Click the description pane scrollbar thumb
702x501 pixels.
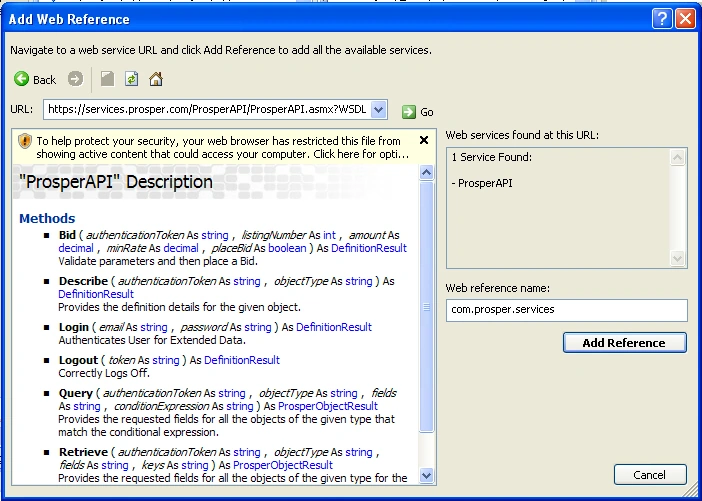pos(427,307)
